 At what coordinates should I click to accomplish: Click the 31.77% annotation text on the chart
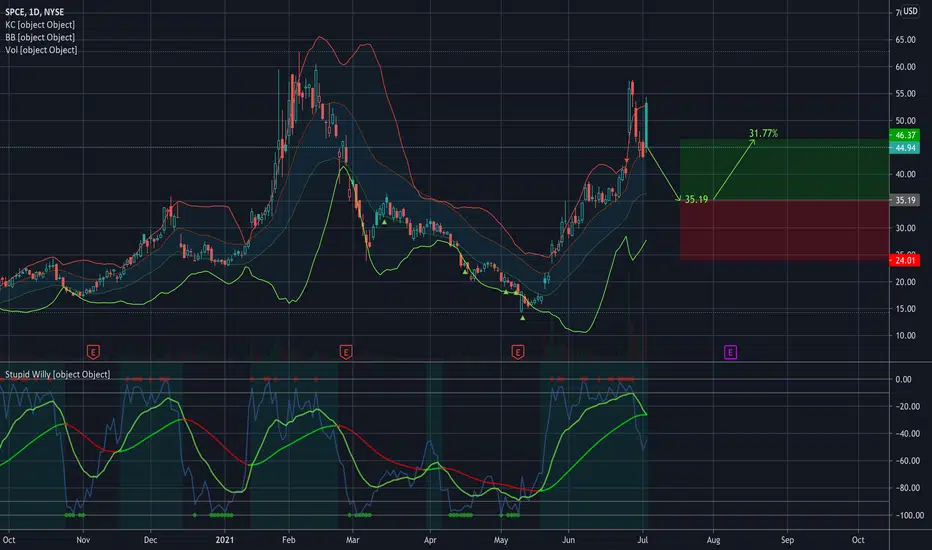point(763,133)
